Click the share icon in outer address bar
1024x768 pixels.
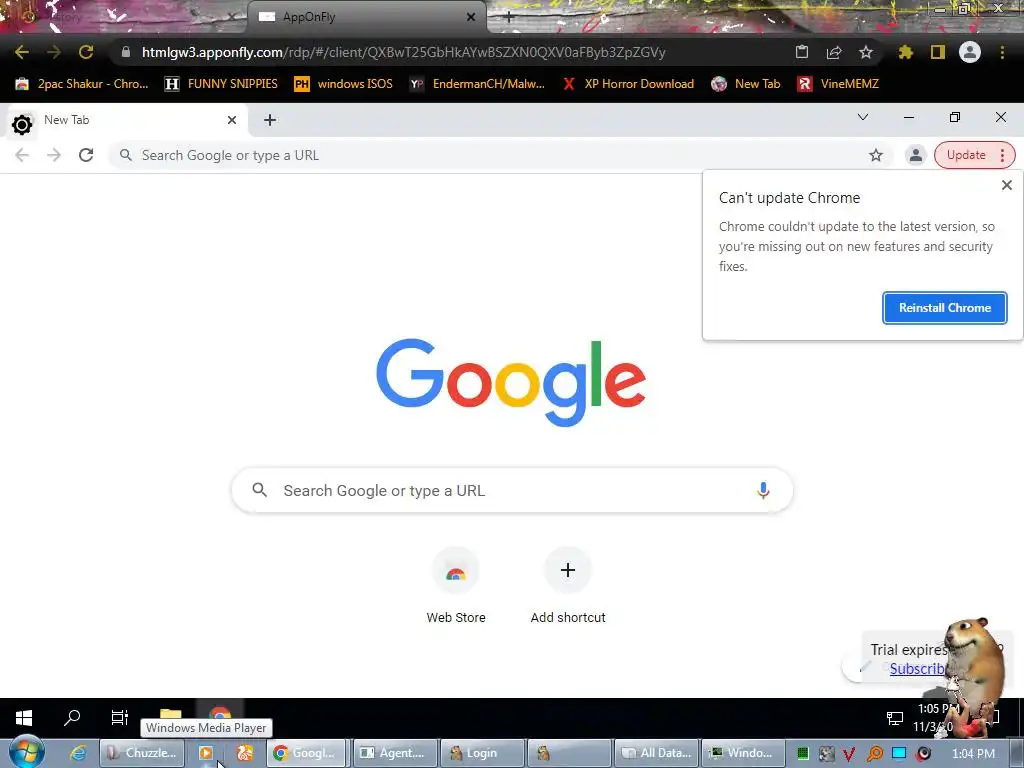[834, 52]
